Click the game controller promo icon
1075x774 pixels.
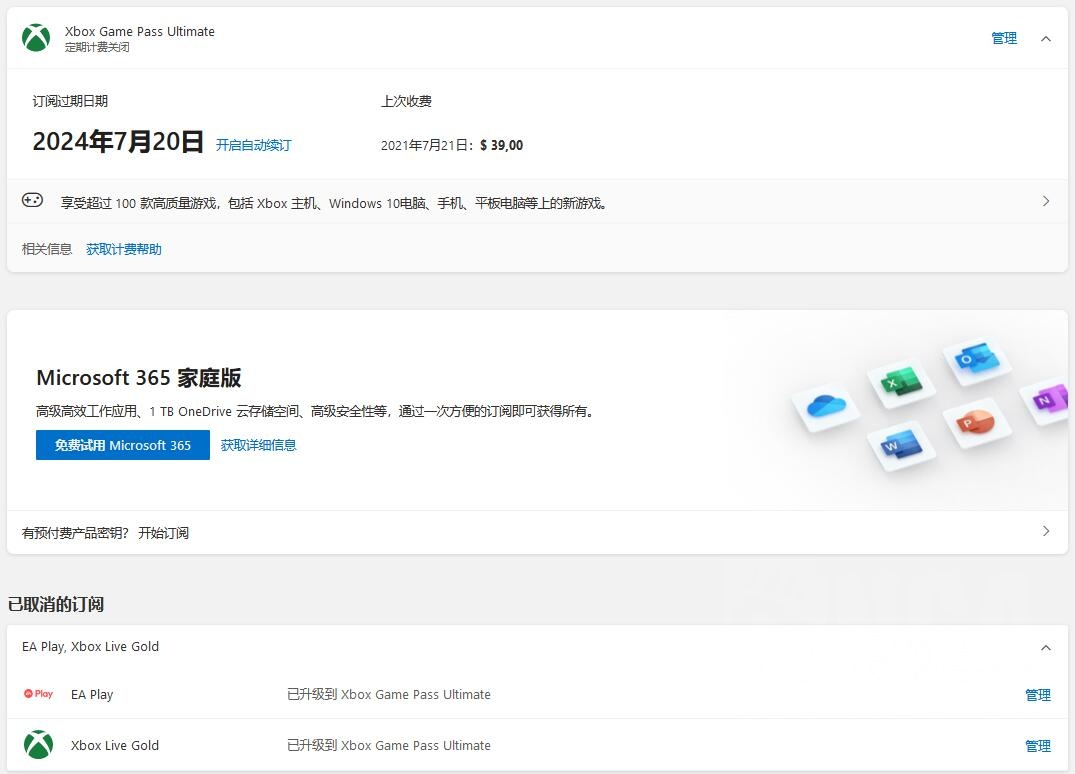tap(33, 200)
